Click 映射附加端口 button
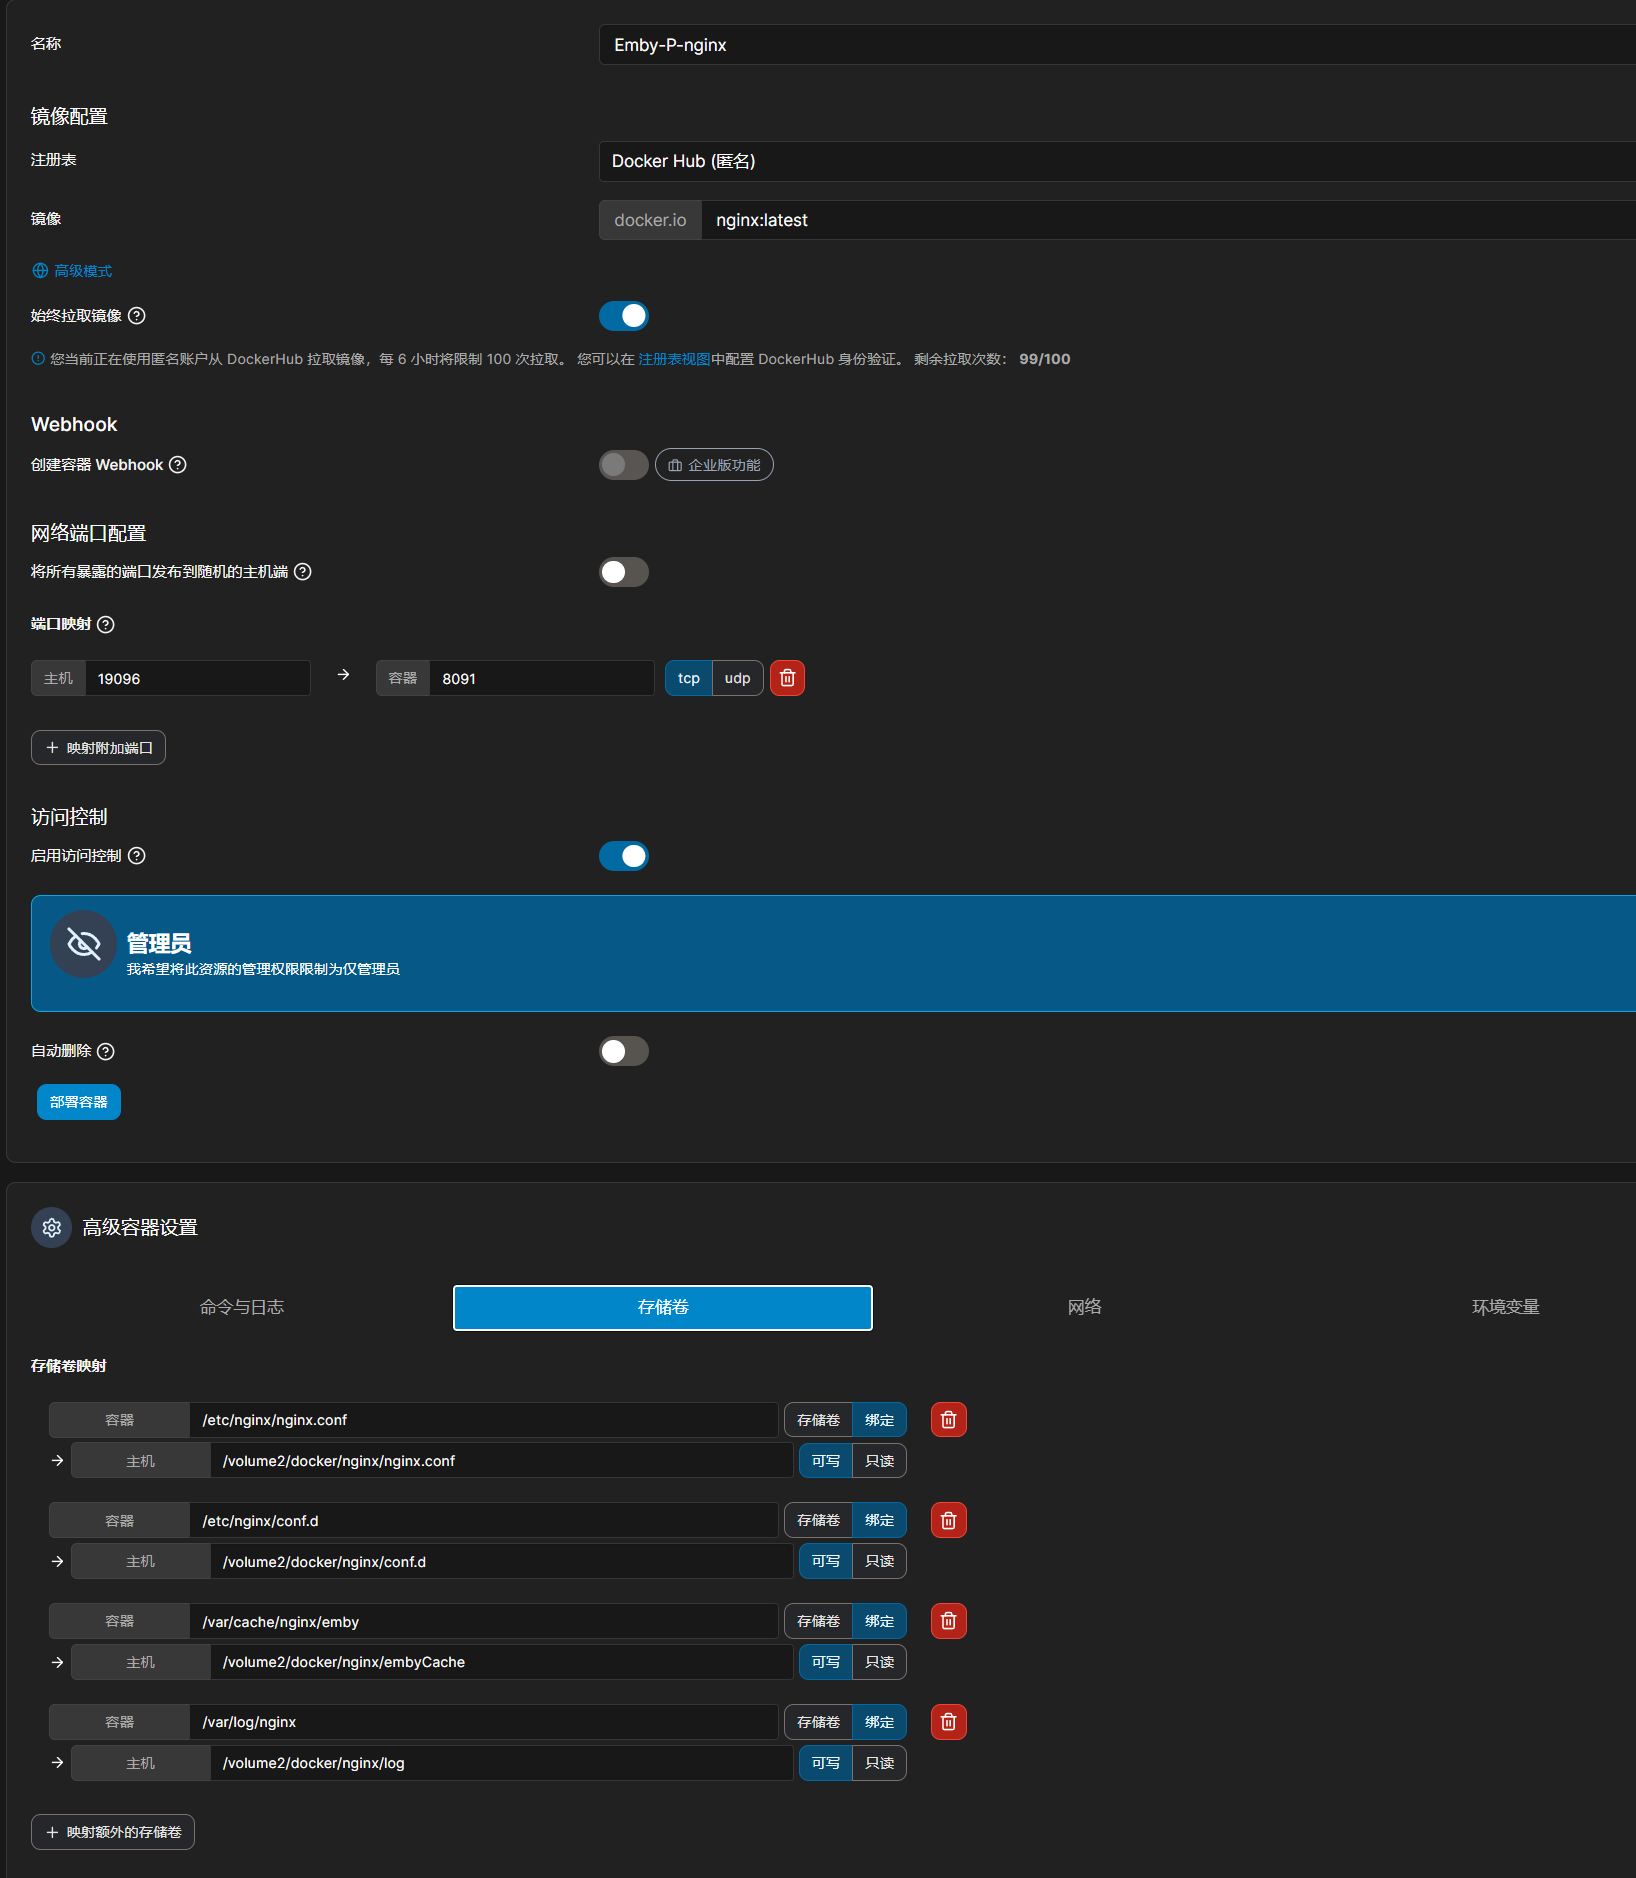The width and height of the screenshot is (1636, 1878). coord(98,748)
